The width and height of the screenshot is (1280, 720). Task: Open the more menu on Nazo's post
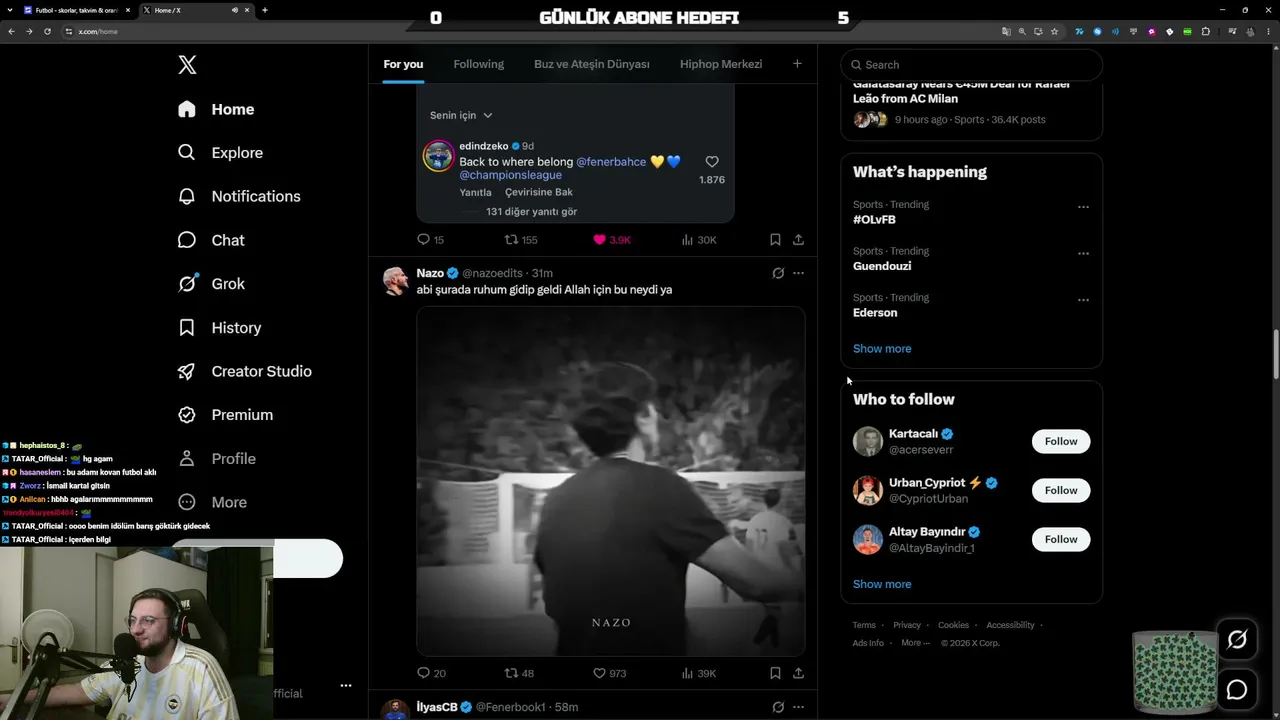(798, 273)
